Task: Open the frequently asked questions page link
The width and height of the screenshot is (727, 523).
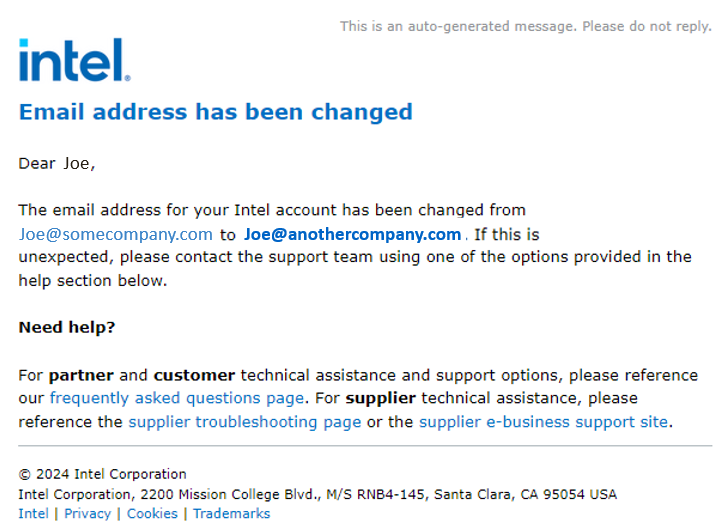Action: coord(176,398)
